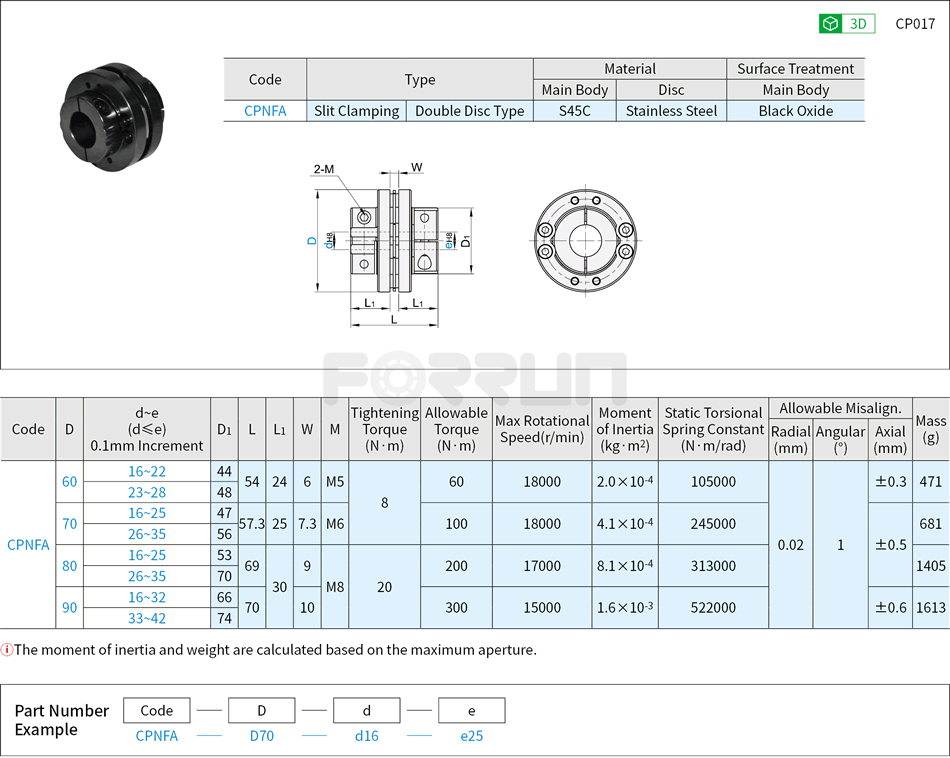
Task: Click the Allowable Misalign. header
Action: [x=840, y=408]
